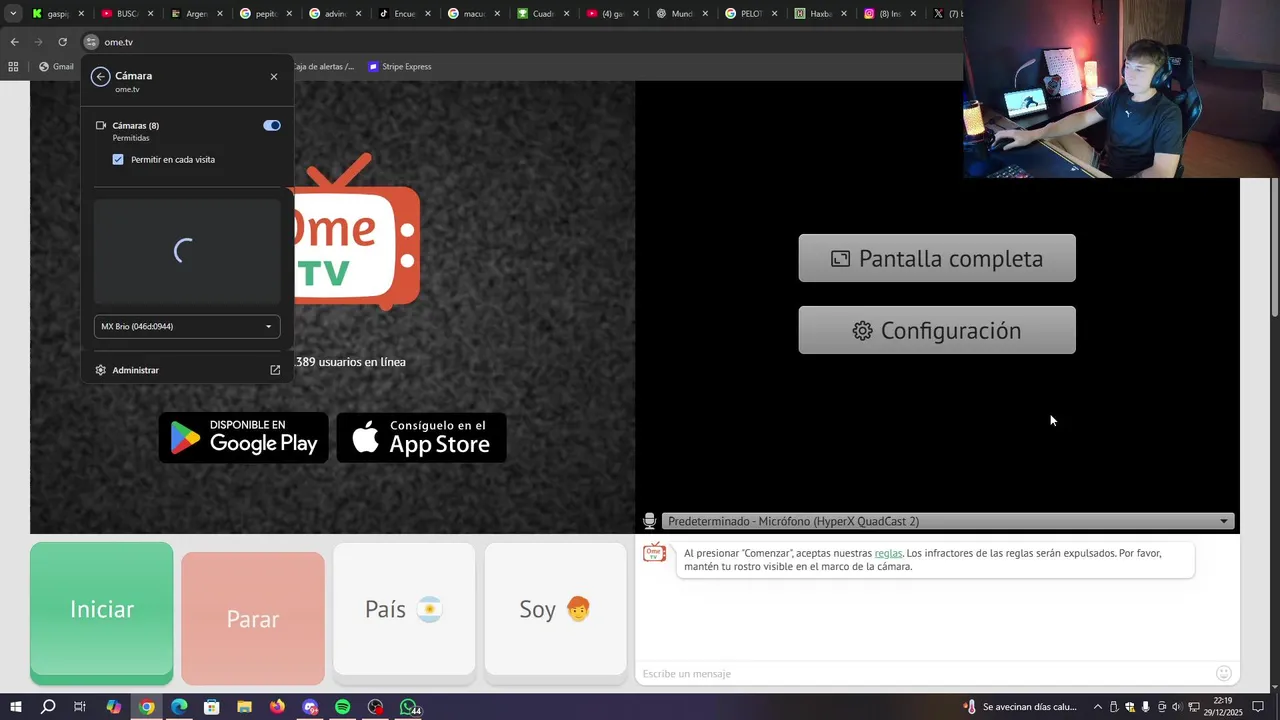
Task: Open OBS Studio from taskbar
Action: (x=375, y=707)
